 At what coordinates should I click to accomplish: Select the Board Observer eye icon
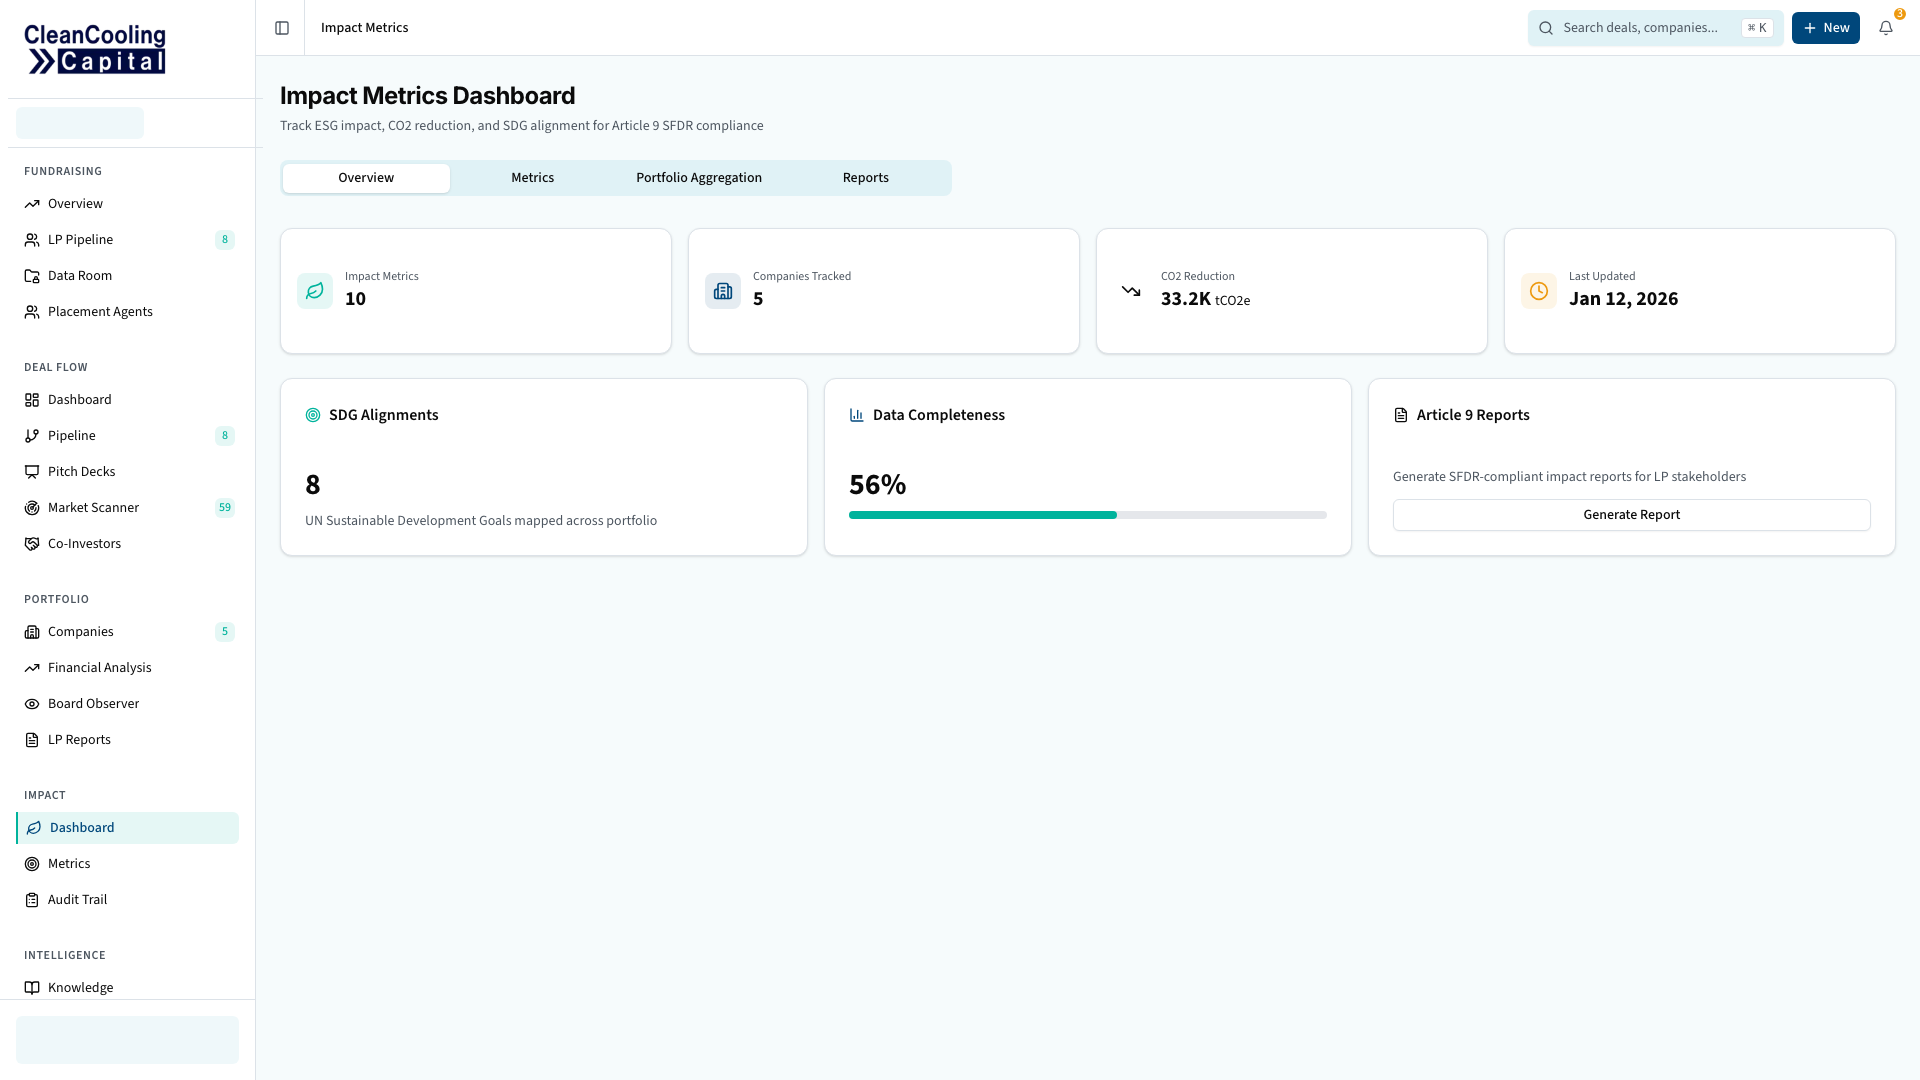[31, 703]
